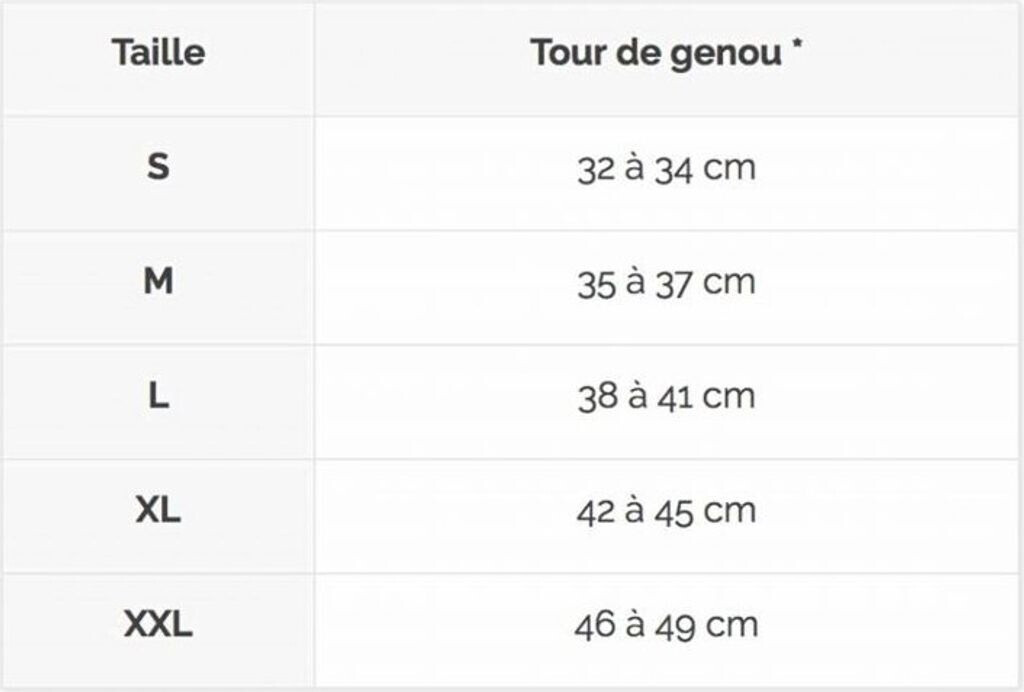Select the XL size label
Screen dimensions: 1024x692
coord(158,512)
